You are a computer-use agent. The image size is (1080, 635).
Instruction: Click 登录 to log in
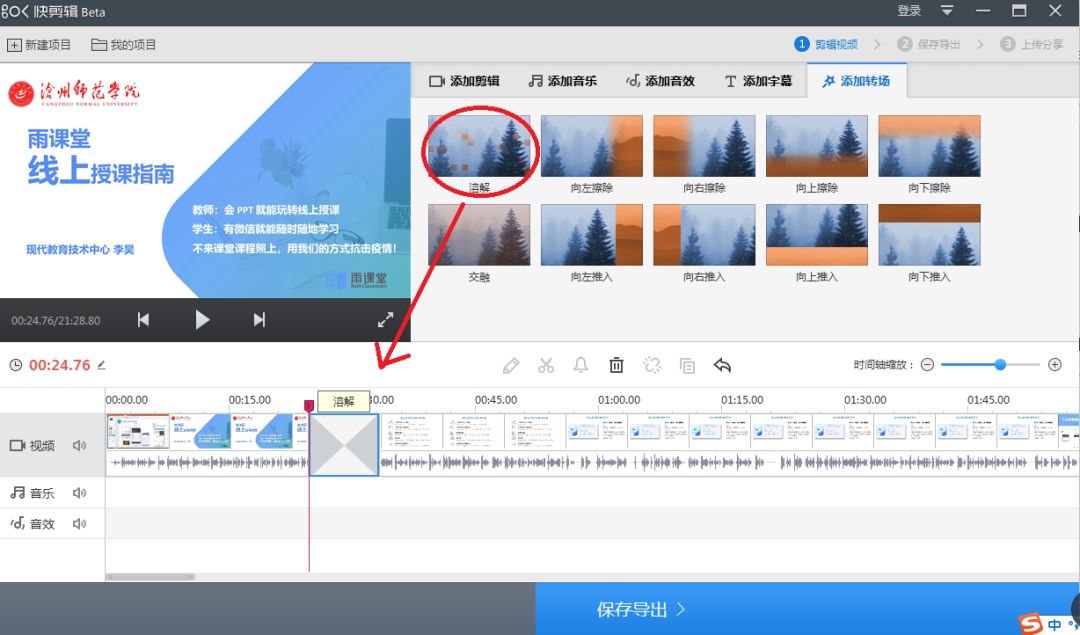pos(909,10)
